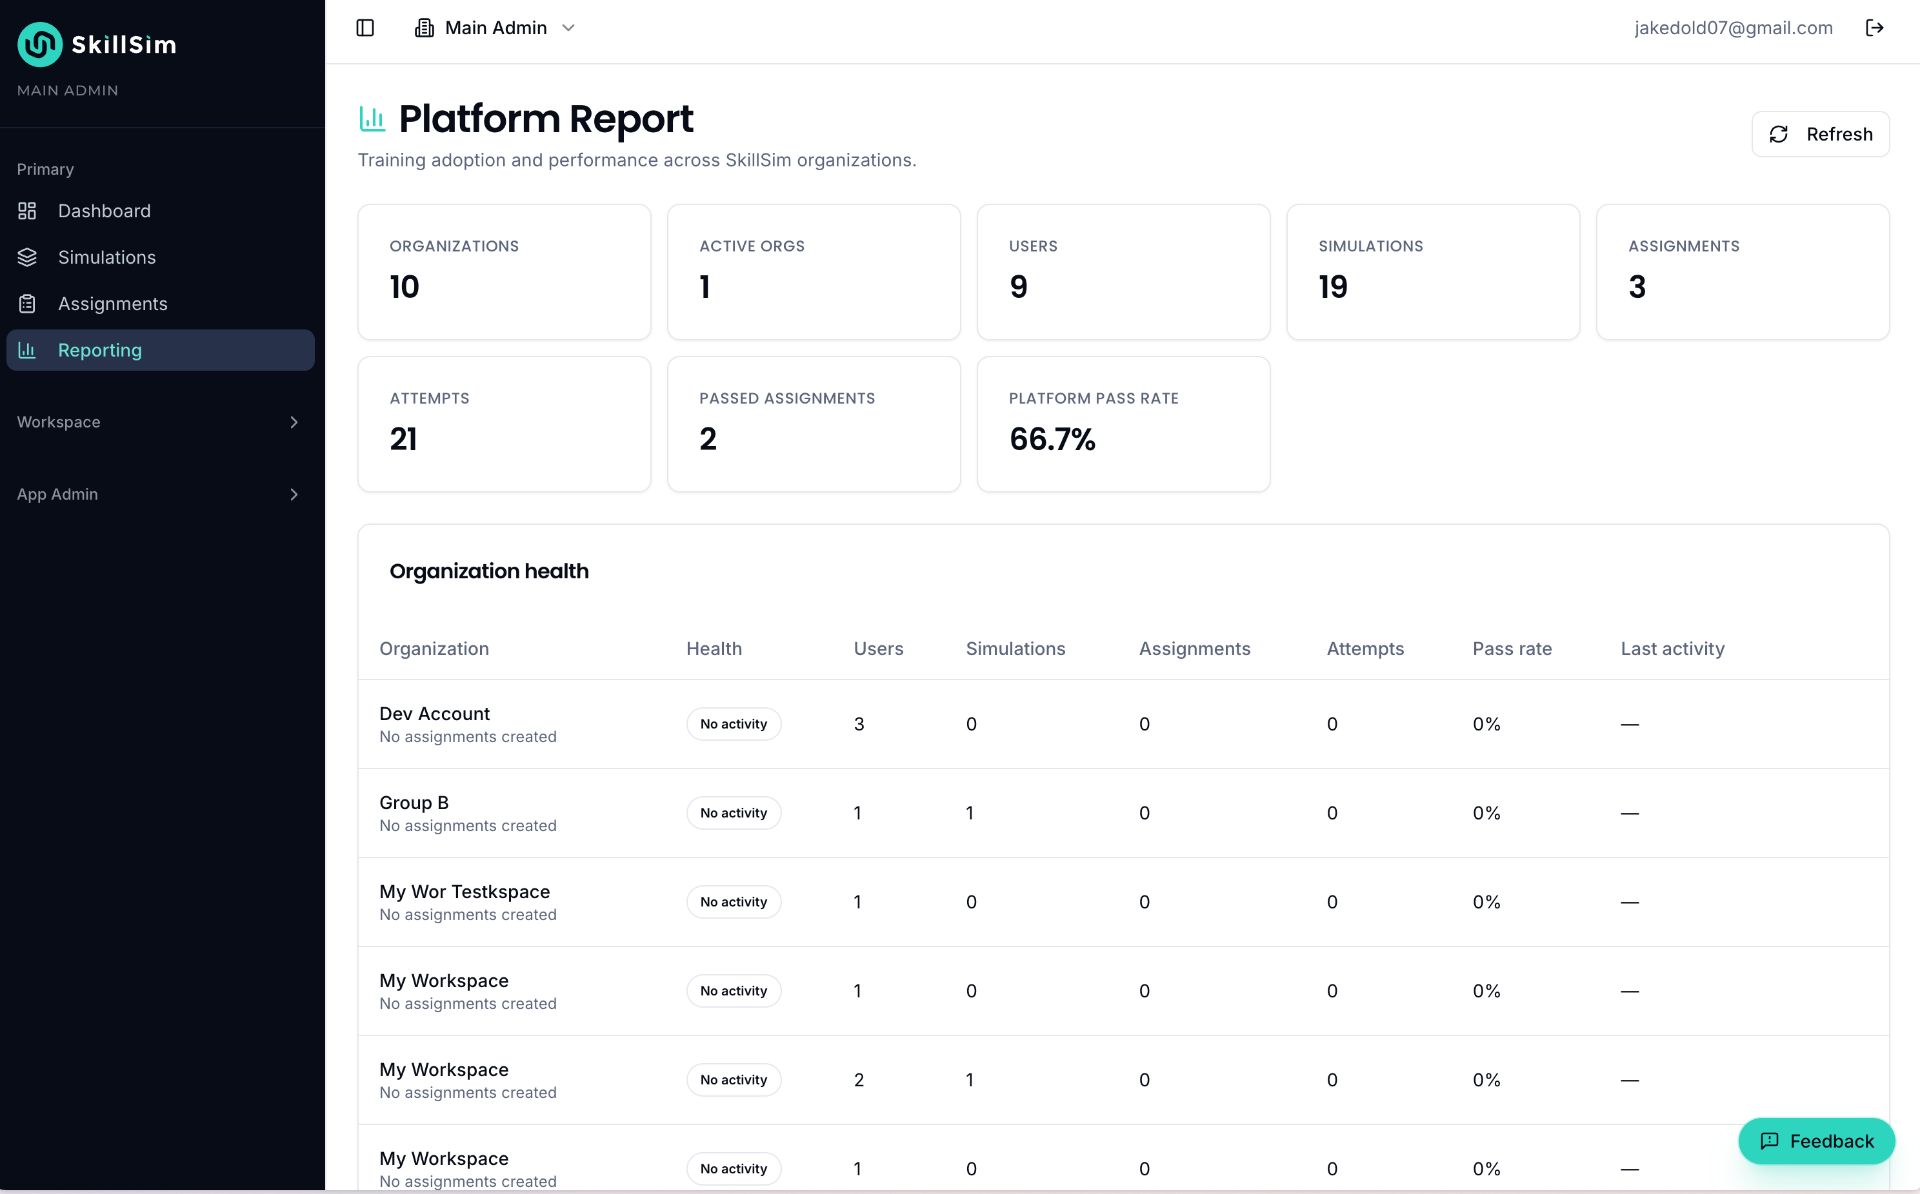1920x1194 pixels.
Task: Open the Feedback button
Action: click(x=1816, y=1141)
